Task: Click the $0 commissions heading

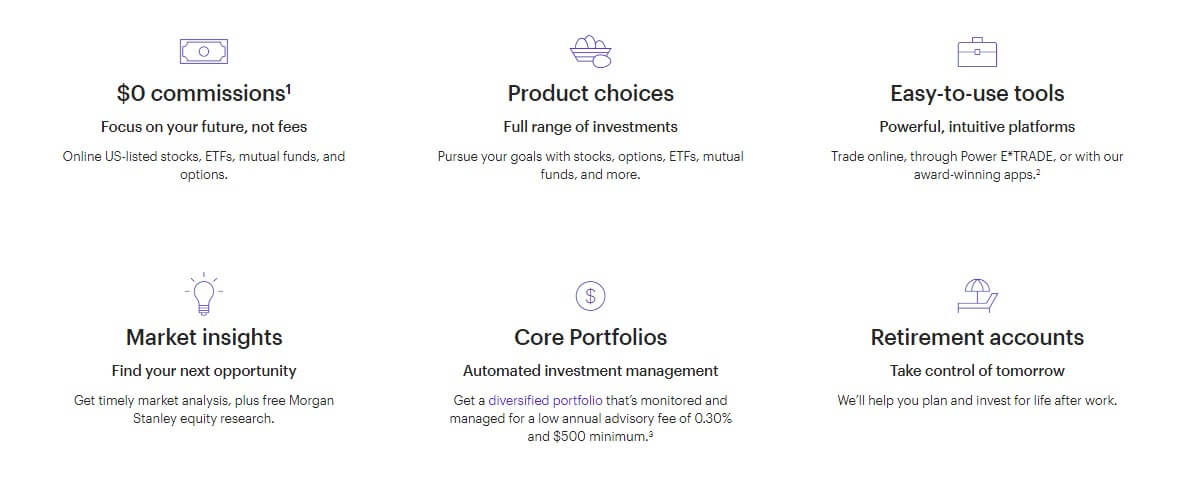Action: point(204,93)
